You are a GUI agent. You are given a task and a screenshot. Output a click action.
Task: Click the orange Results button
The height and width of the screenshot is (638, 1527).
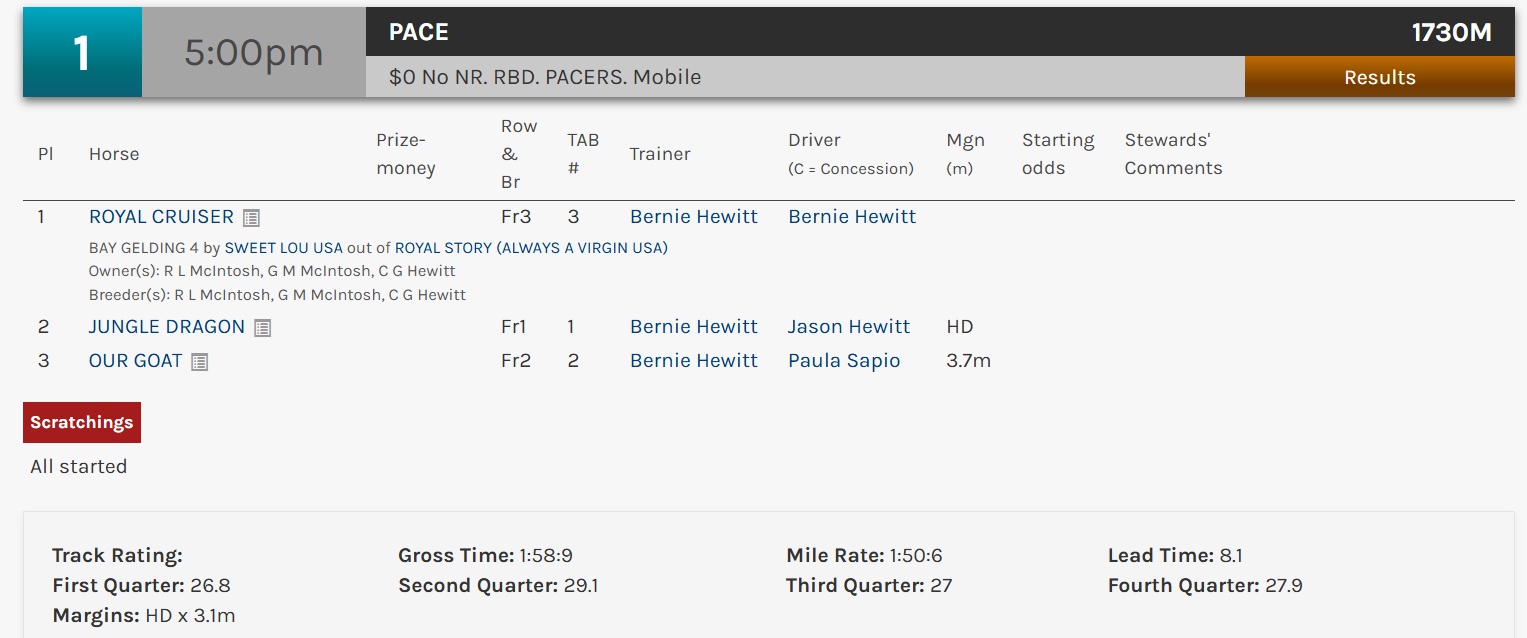click(x=1379, y=77)
